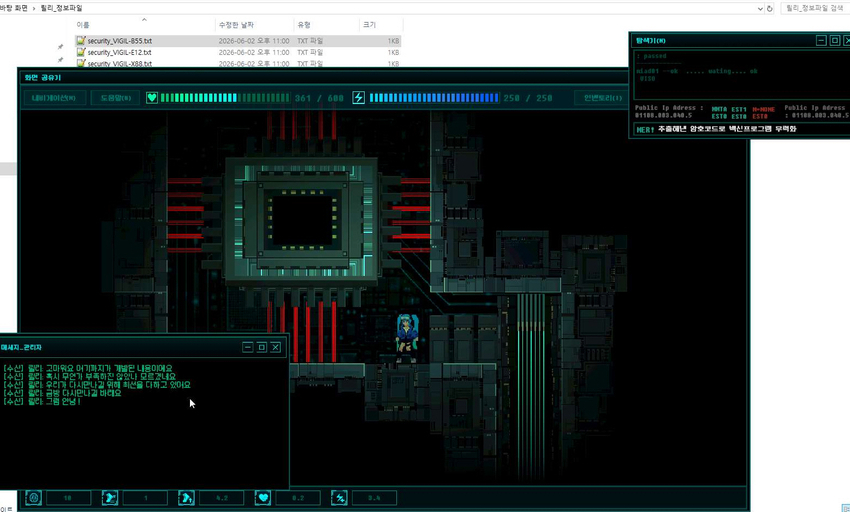Click the green health bar 361 / 600
This screenshot has width=850, height=512.
225,98
